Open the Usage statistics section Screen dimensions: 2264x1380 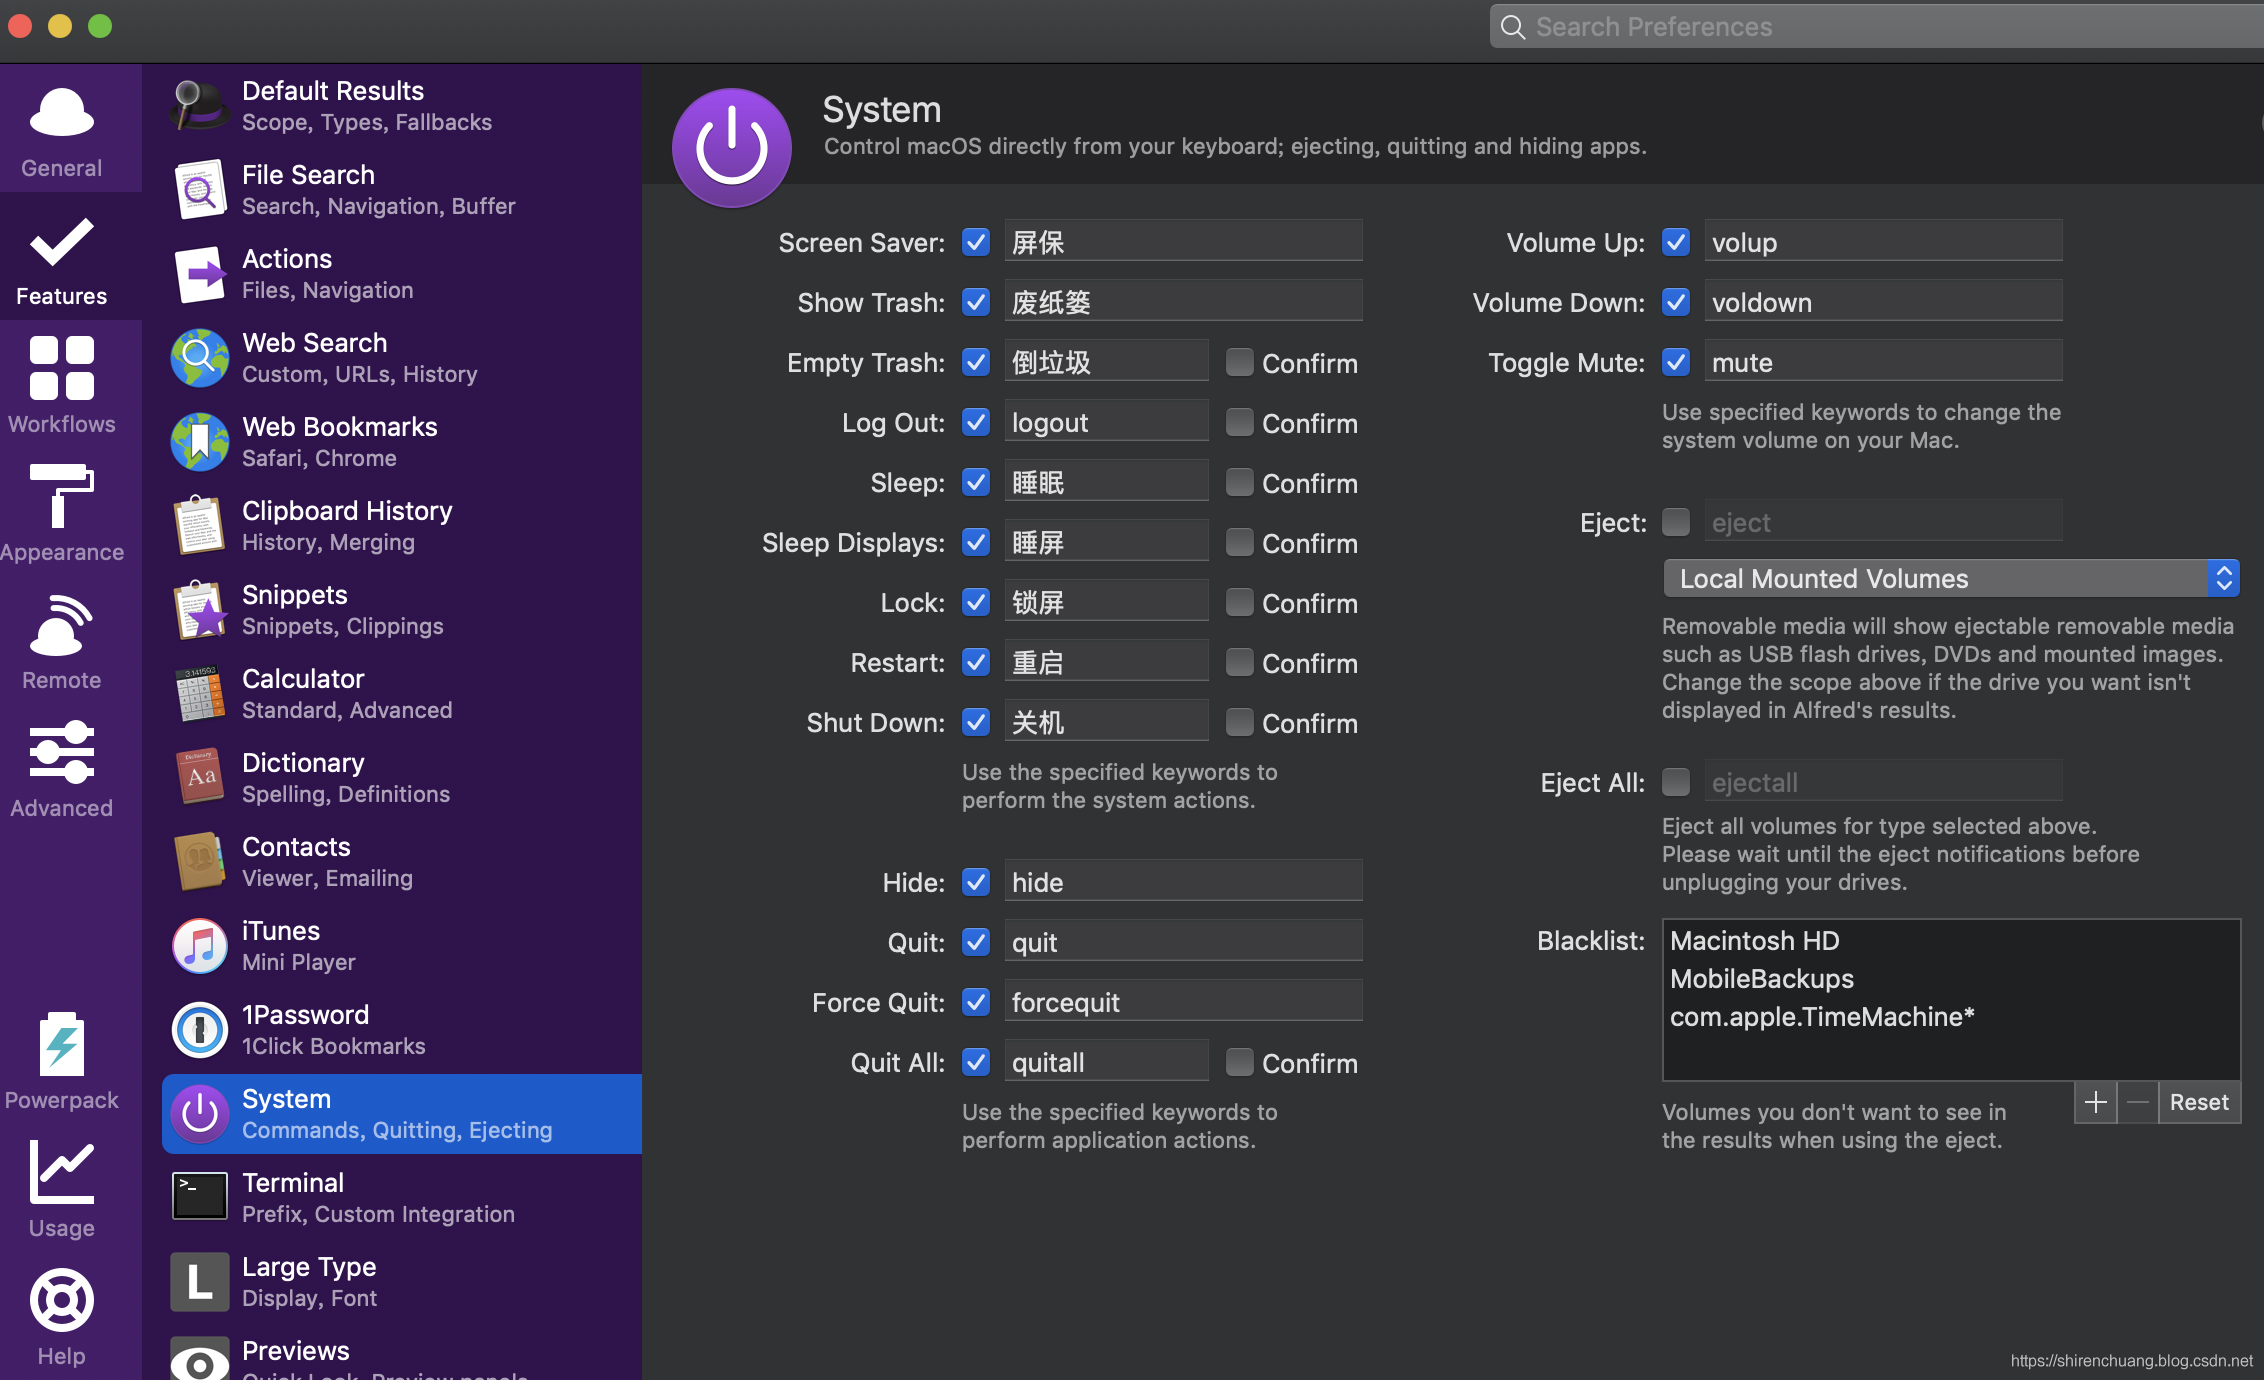click(x=61, y=1188)
